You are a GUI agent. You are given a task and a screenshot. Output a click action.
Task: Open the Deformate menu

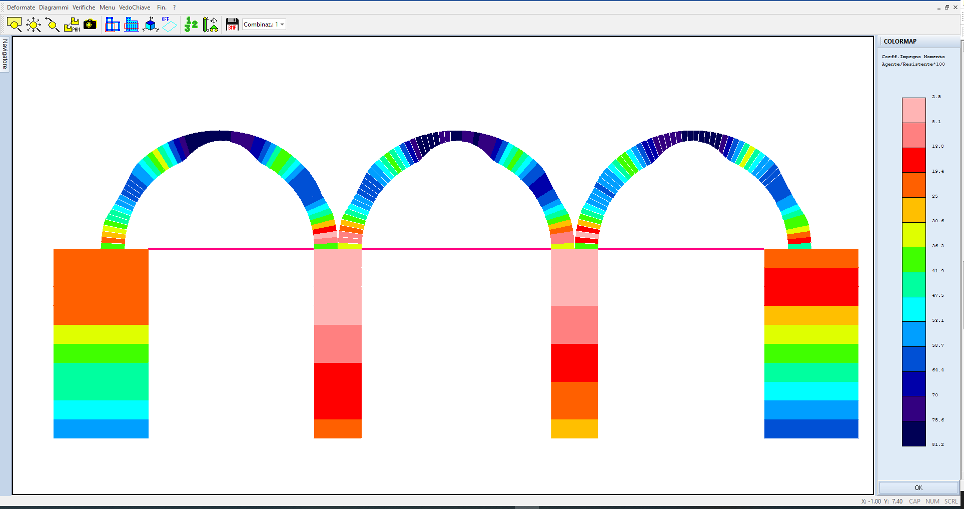tap(21, 7)
